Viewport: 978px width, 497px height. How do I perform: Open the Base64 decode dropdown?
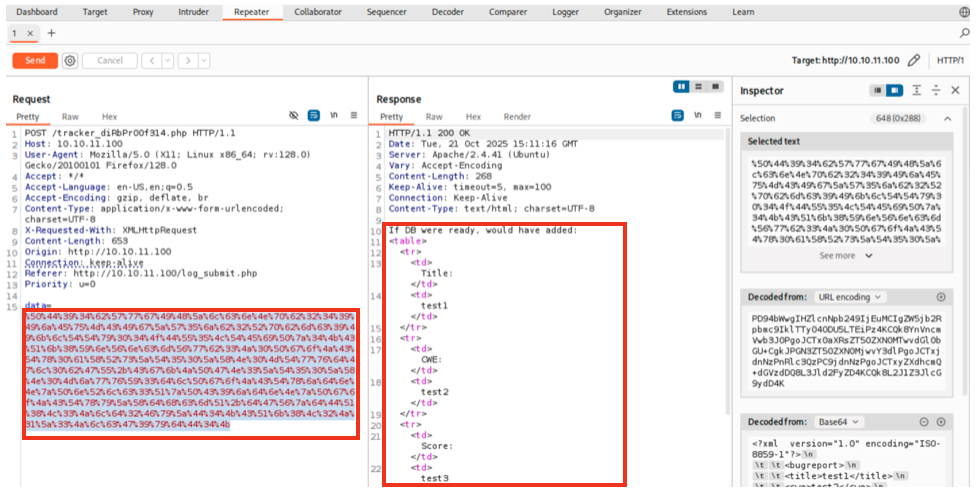(838, 422)
